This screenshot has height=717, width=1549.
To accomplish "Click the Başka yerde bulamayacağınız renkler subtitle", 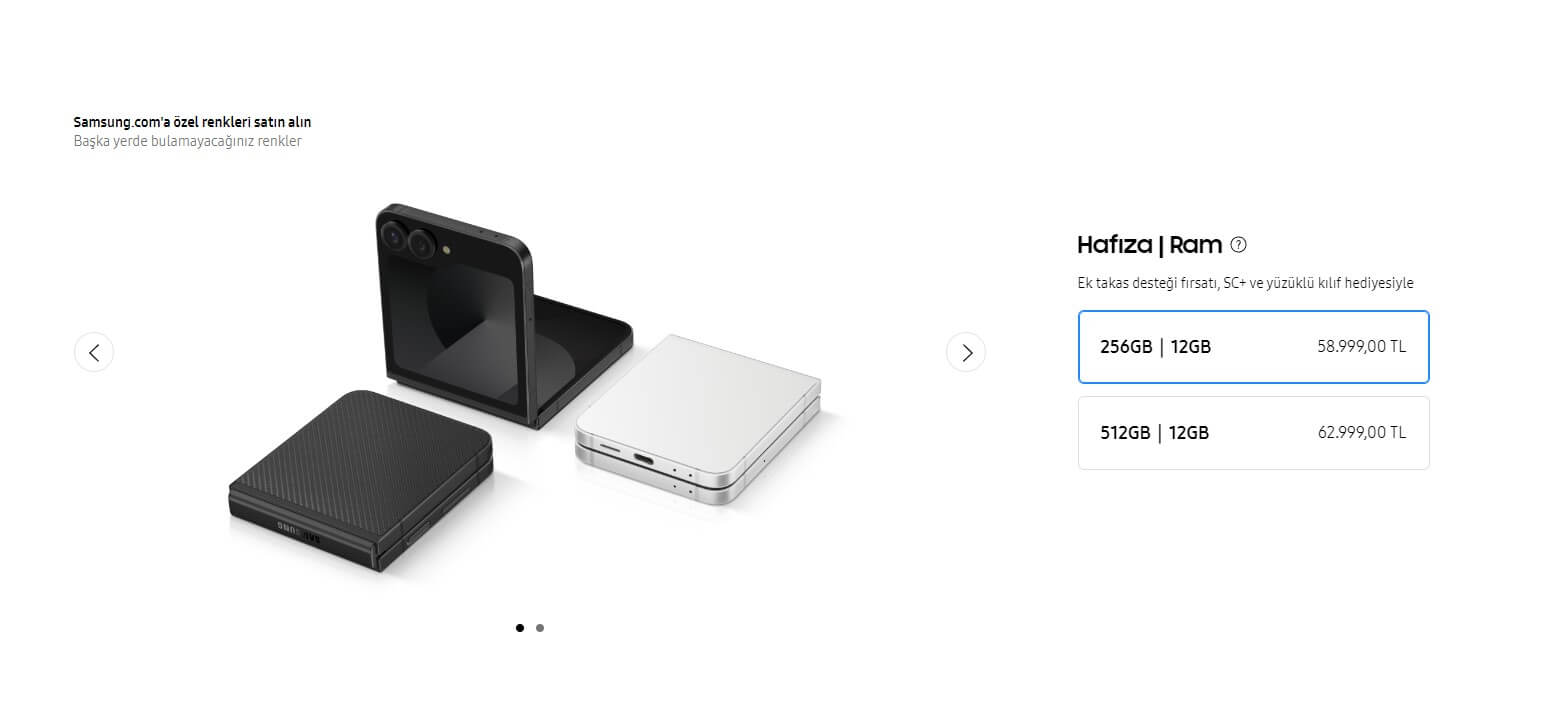I will click(187, 141).
